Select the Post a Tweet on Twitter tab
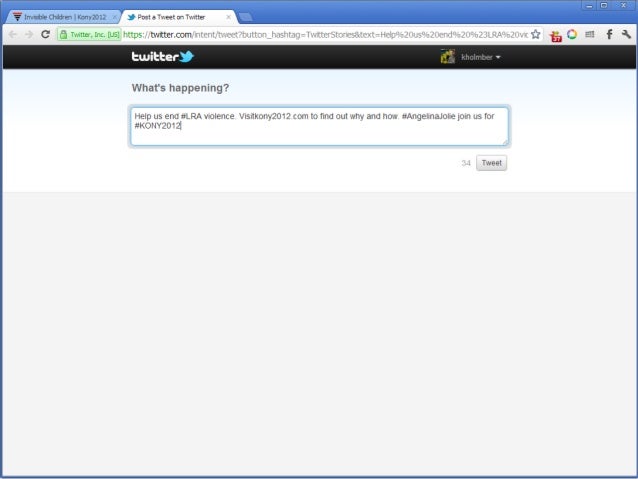638x479 pixels. 177,17
